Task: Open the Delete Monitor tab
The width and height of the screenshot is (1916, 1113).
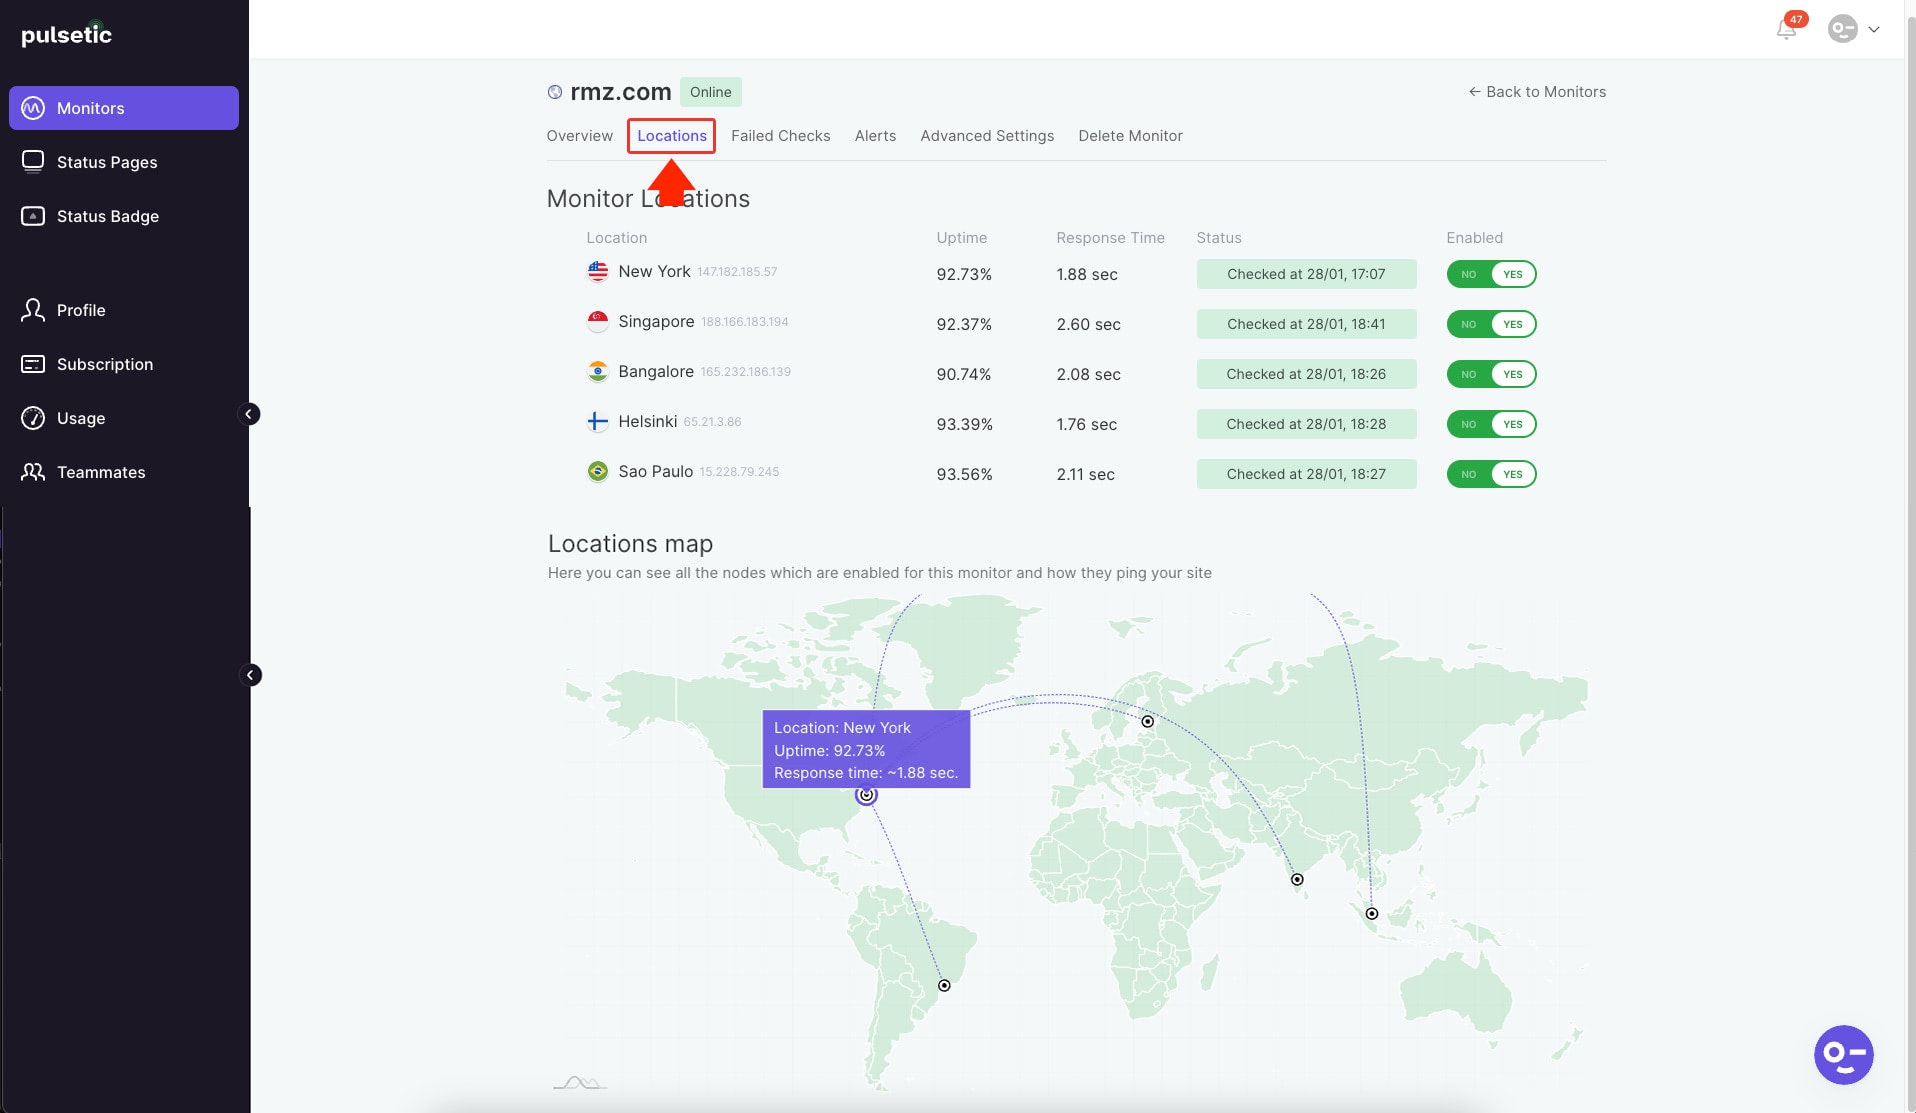Action: 1130,136
